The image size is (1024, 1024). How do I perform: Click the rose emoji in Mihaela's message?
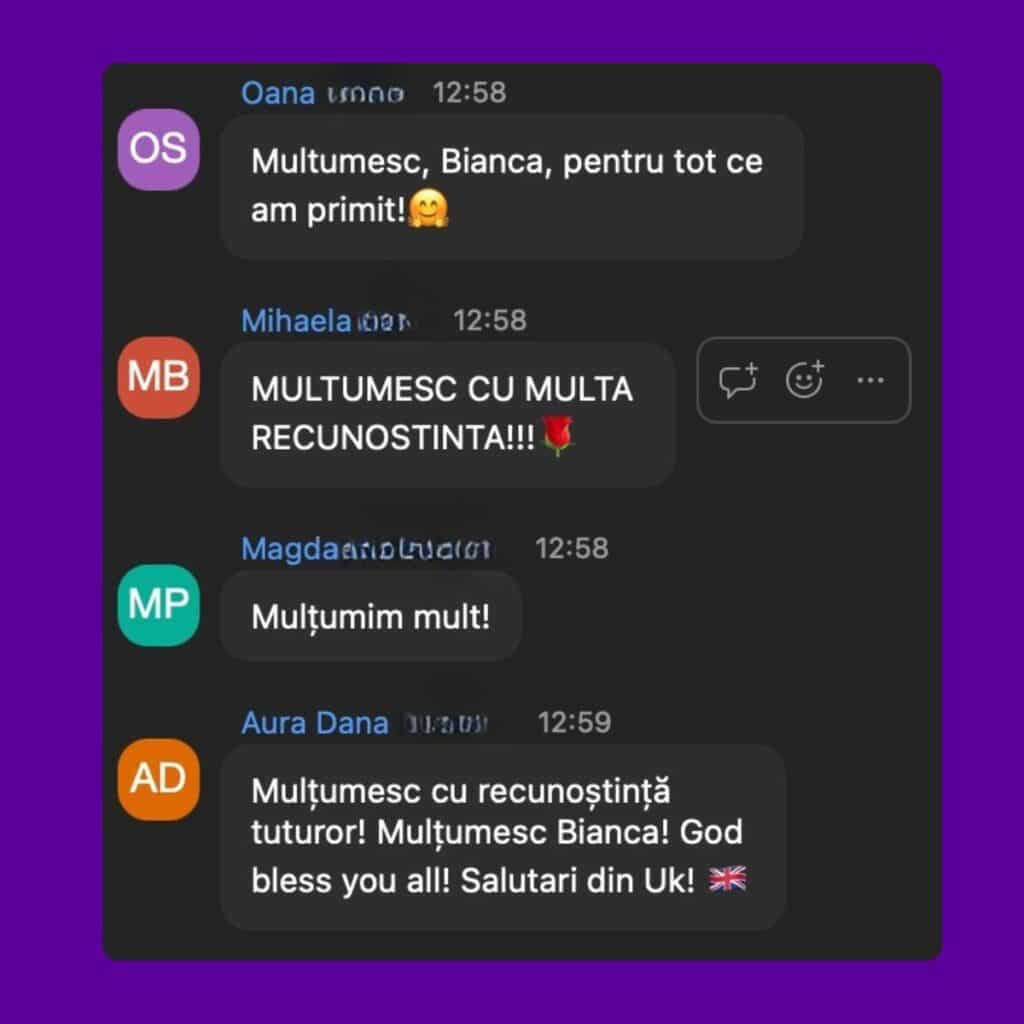click(558, 436)
